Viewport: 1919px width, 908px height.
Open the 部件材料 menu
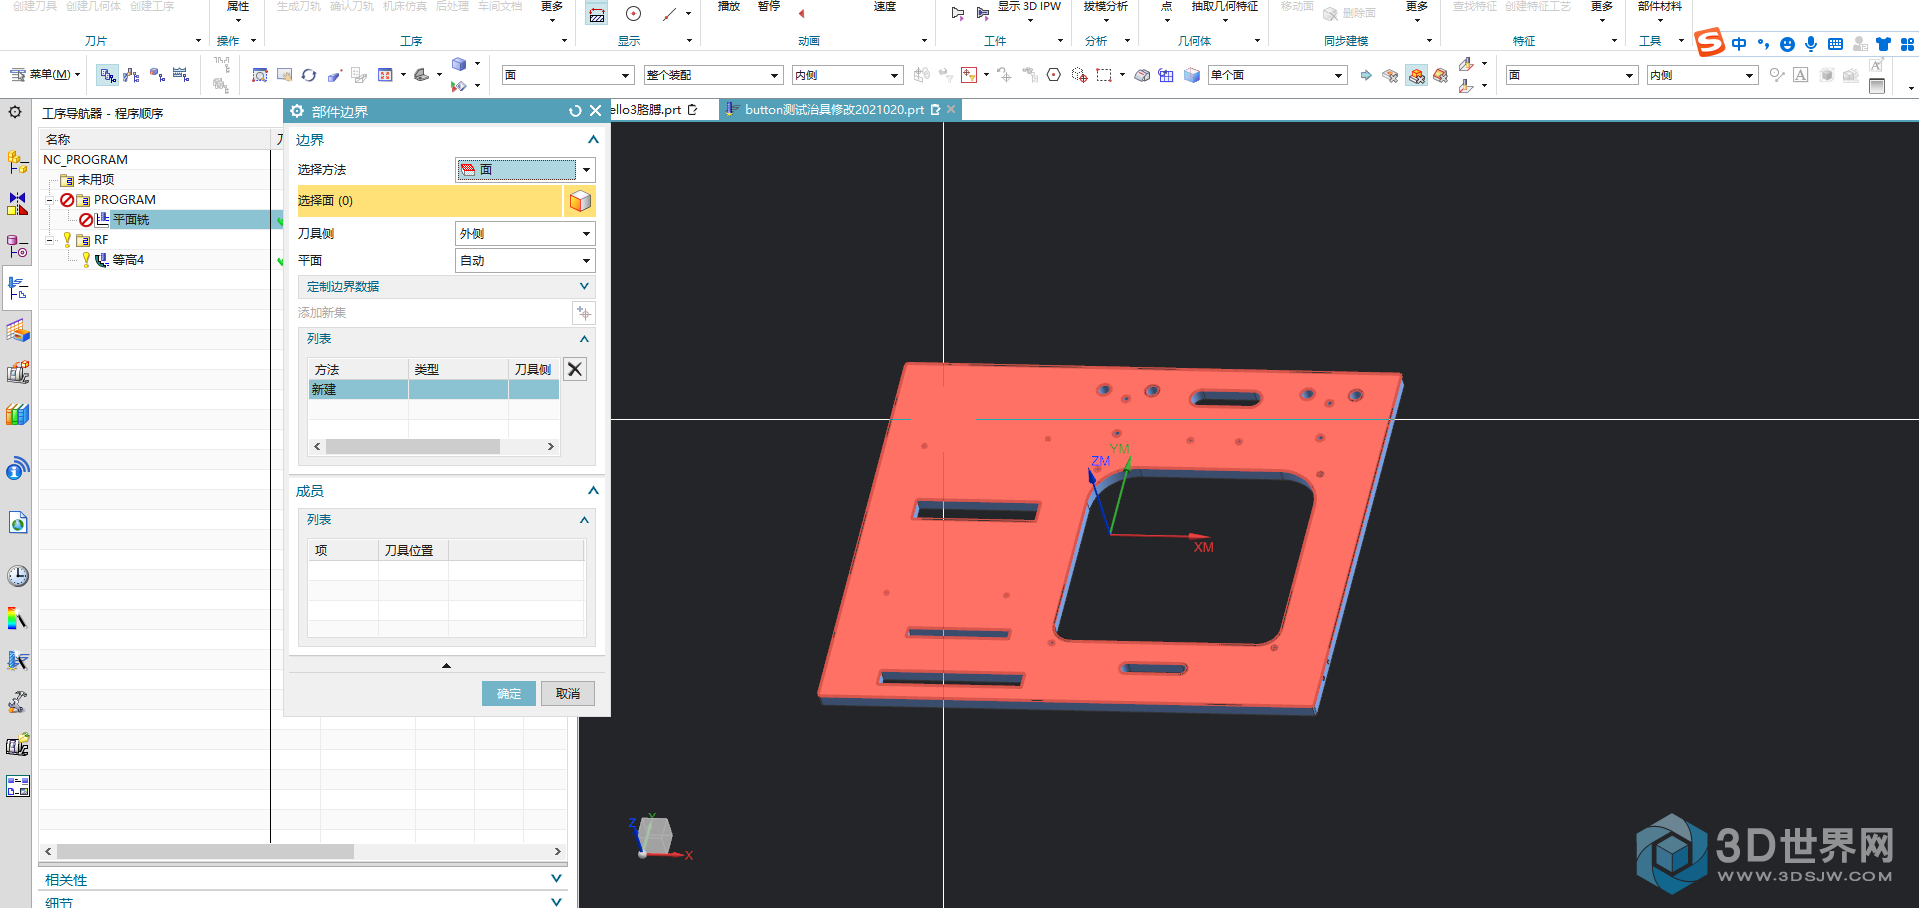pyautogui.click(x=1660, y=11)
